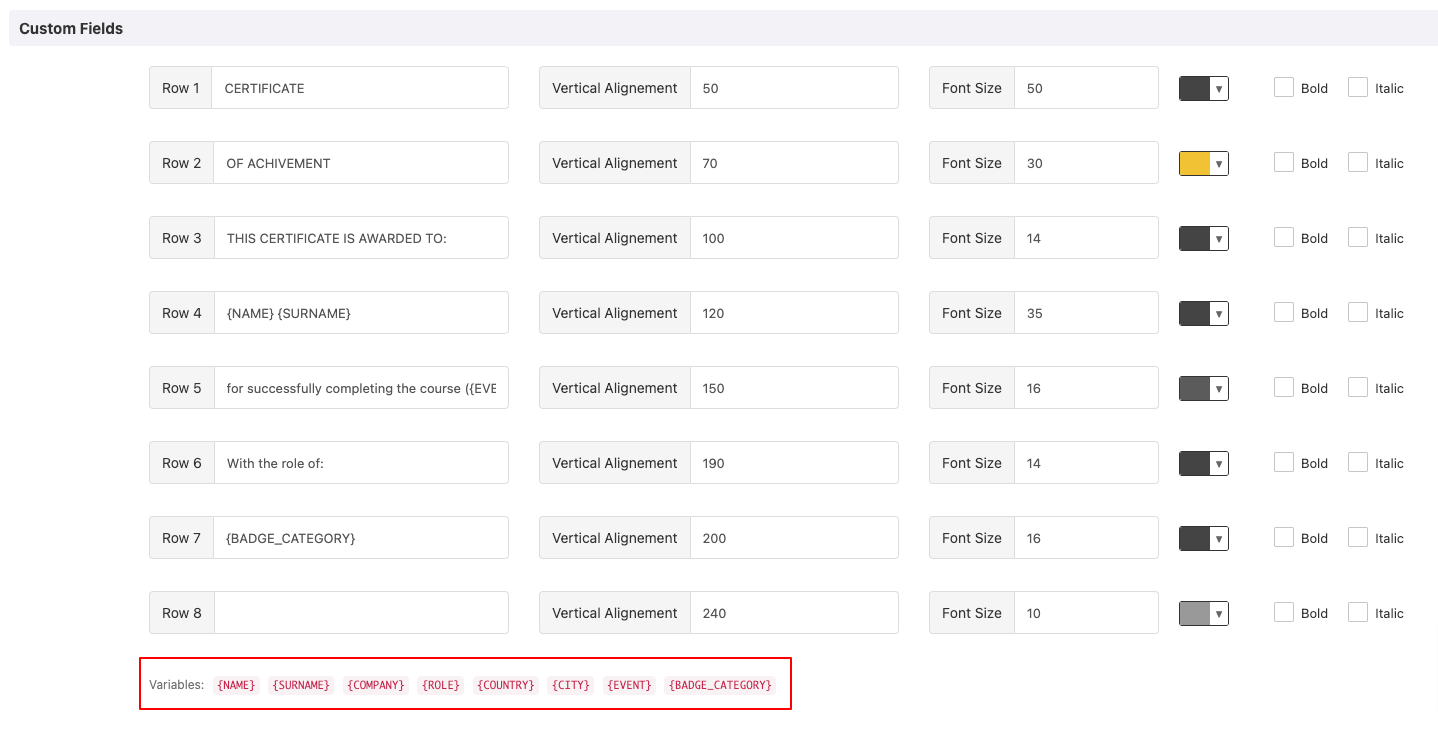Focus Row 3 Font Size field
This screenshot has height=731, width=1438.
(1086, 238)
